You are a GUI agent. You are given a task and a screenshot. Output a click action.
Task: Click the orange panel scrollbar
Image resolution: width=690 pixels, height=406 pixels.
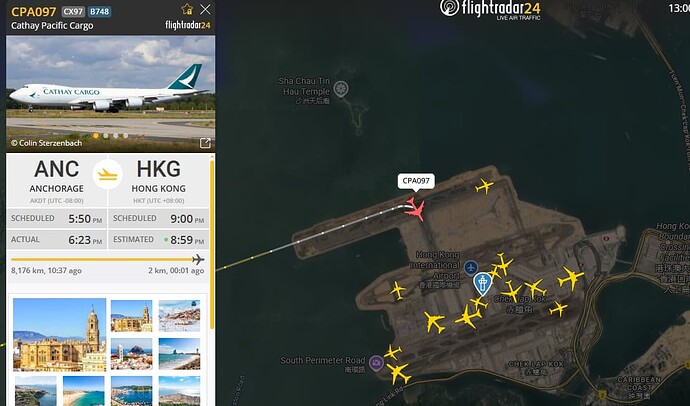point(212,245)
